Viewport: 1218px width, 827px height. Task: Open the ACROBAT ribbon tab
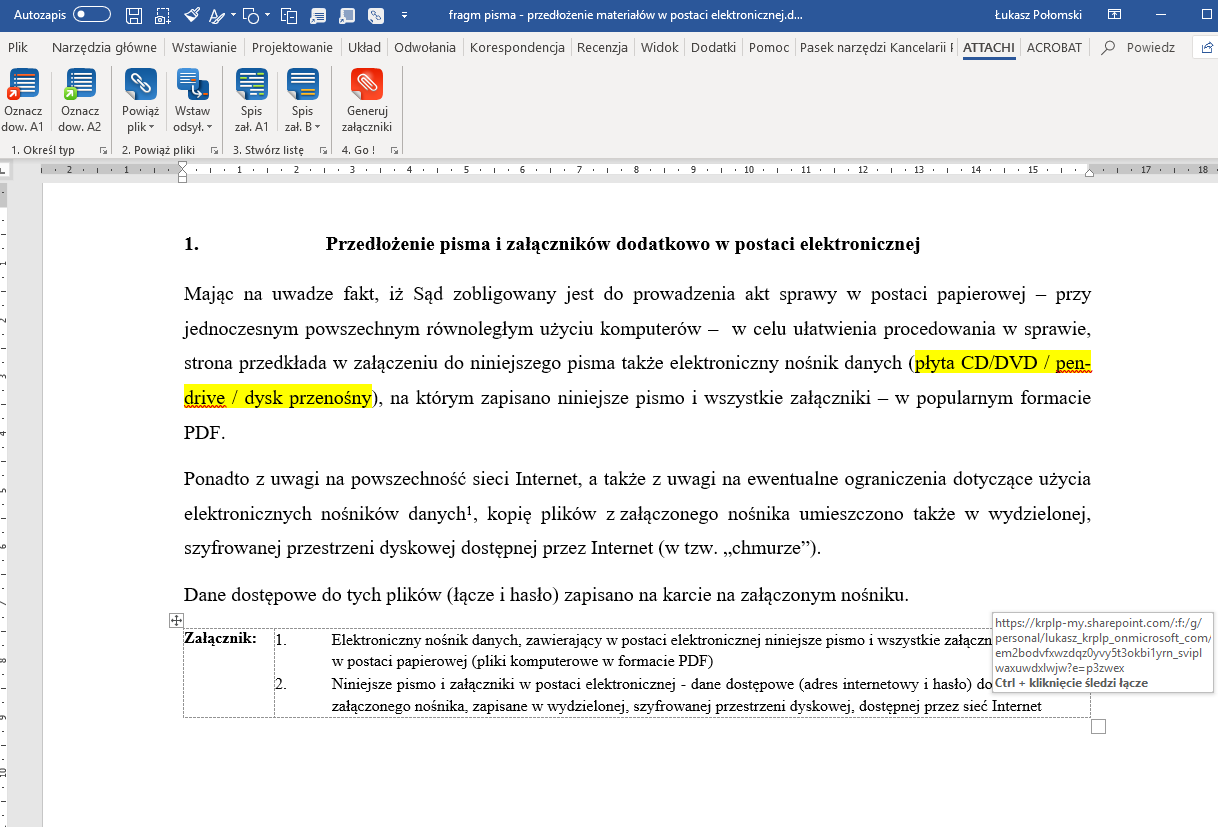(1054, 47)
